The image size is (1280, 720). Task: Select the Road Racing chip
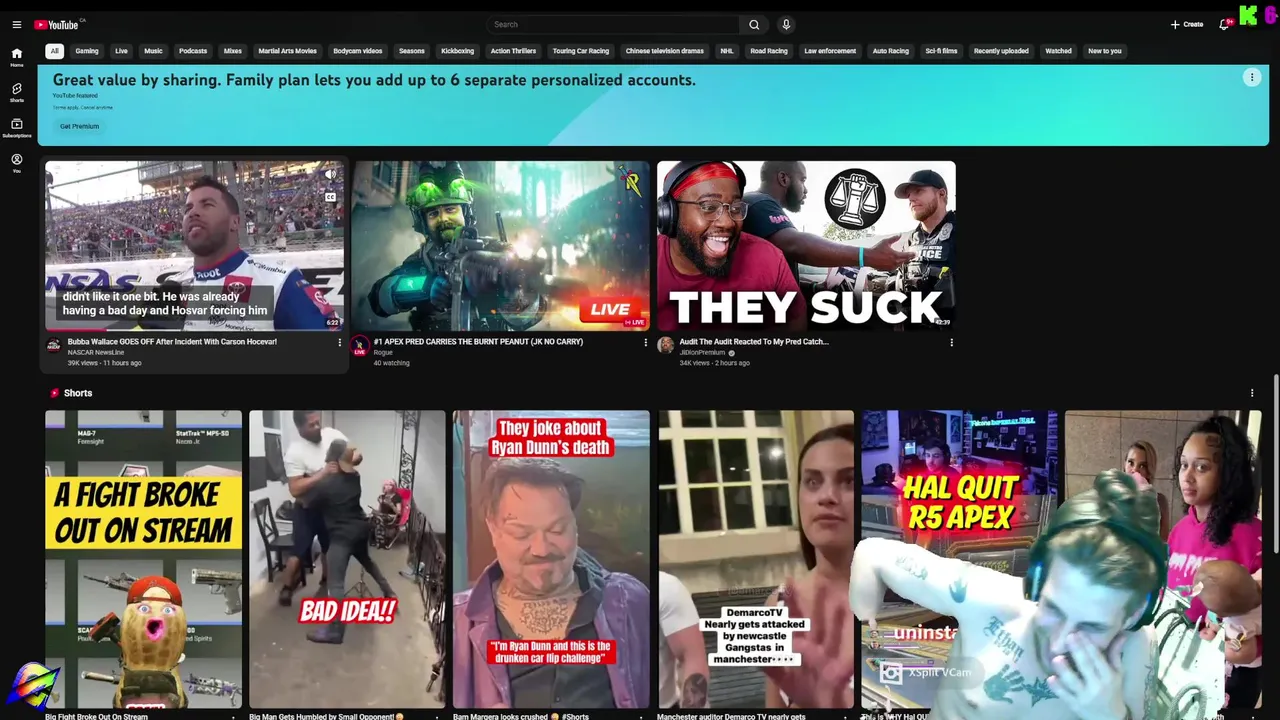(x=769, y=51)
